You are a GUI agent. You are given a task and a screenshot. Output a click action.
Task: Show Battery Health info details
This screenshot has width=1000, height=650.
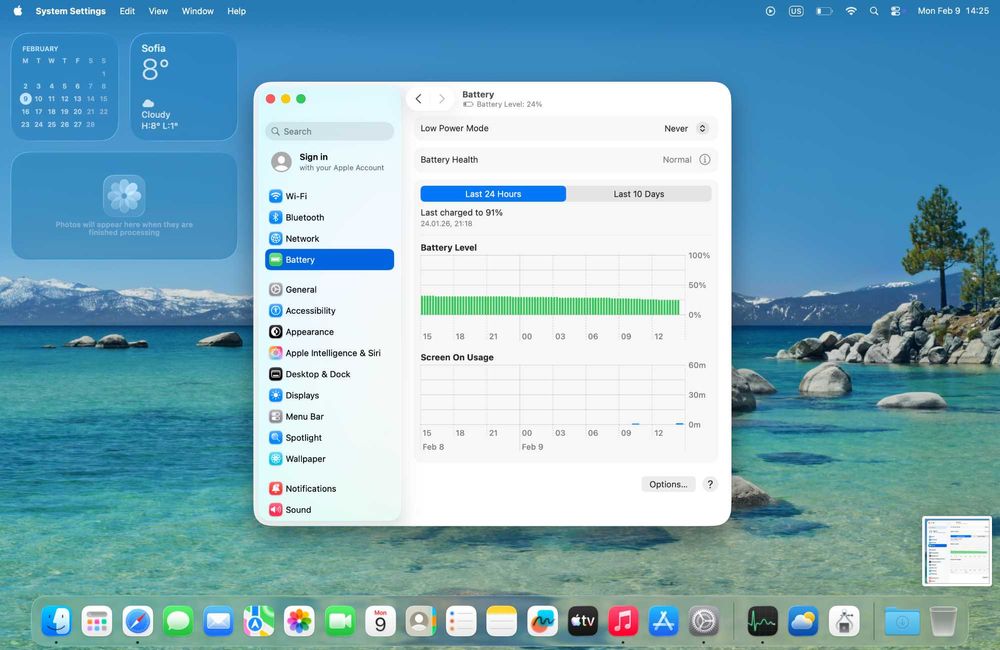[705, 159]
